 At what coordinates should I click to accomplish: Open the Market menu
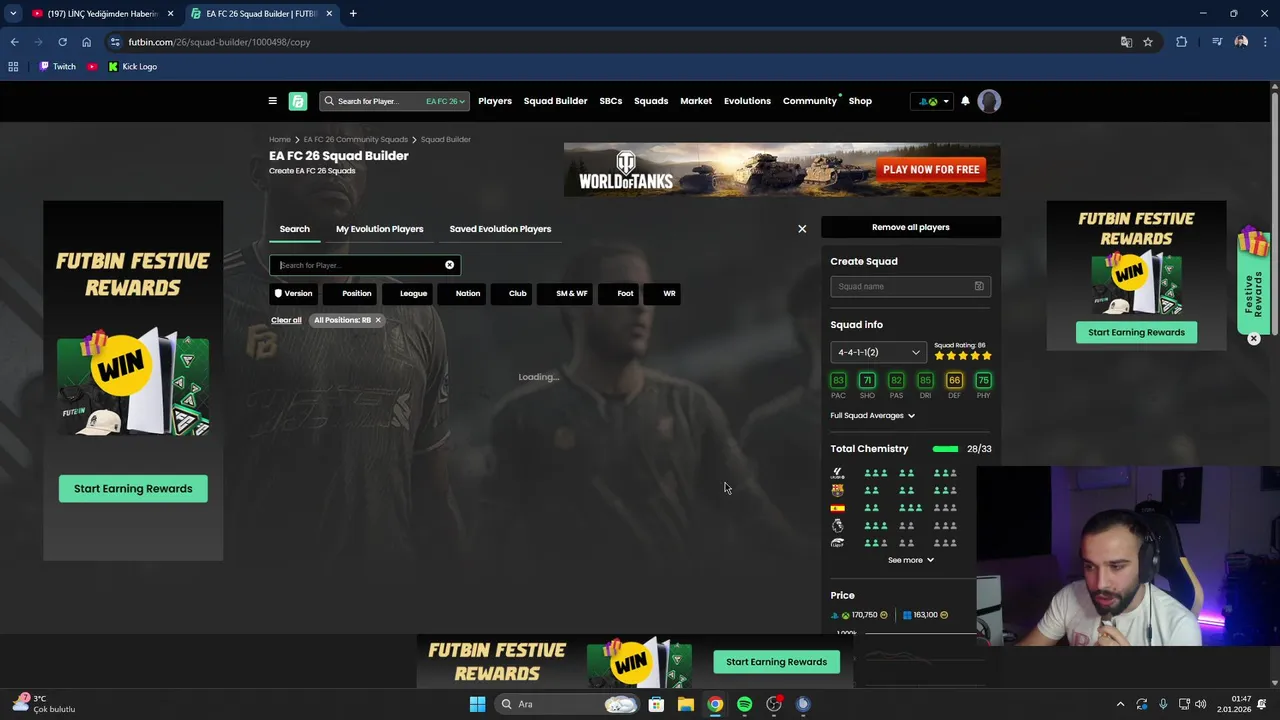(696, 101)
